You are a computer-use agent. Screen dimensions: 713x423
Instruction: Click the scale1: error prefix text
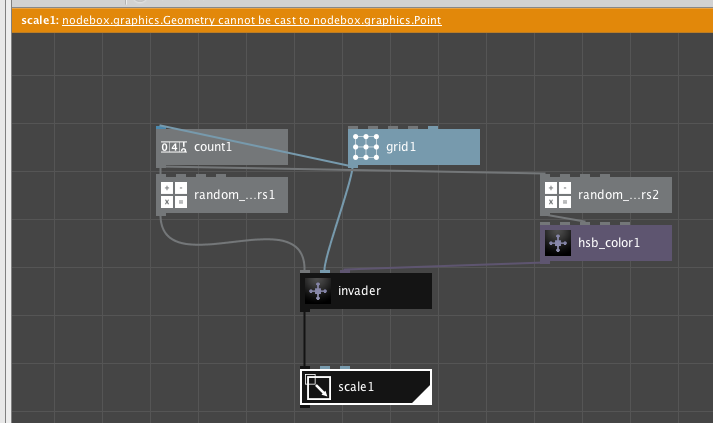[40, 20]
